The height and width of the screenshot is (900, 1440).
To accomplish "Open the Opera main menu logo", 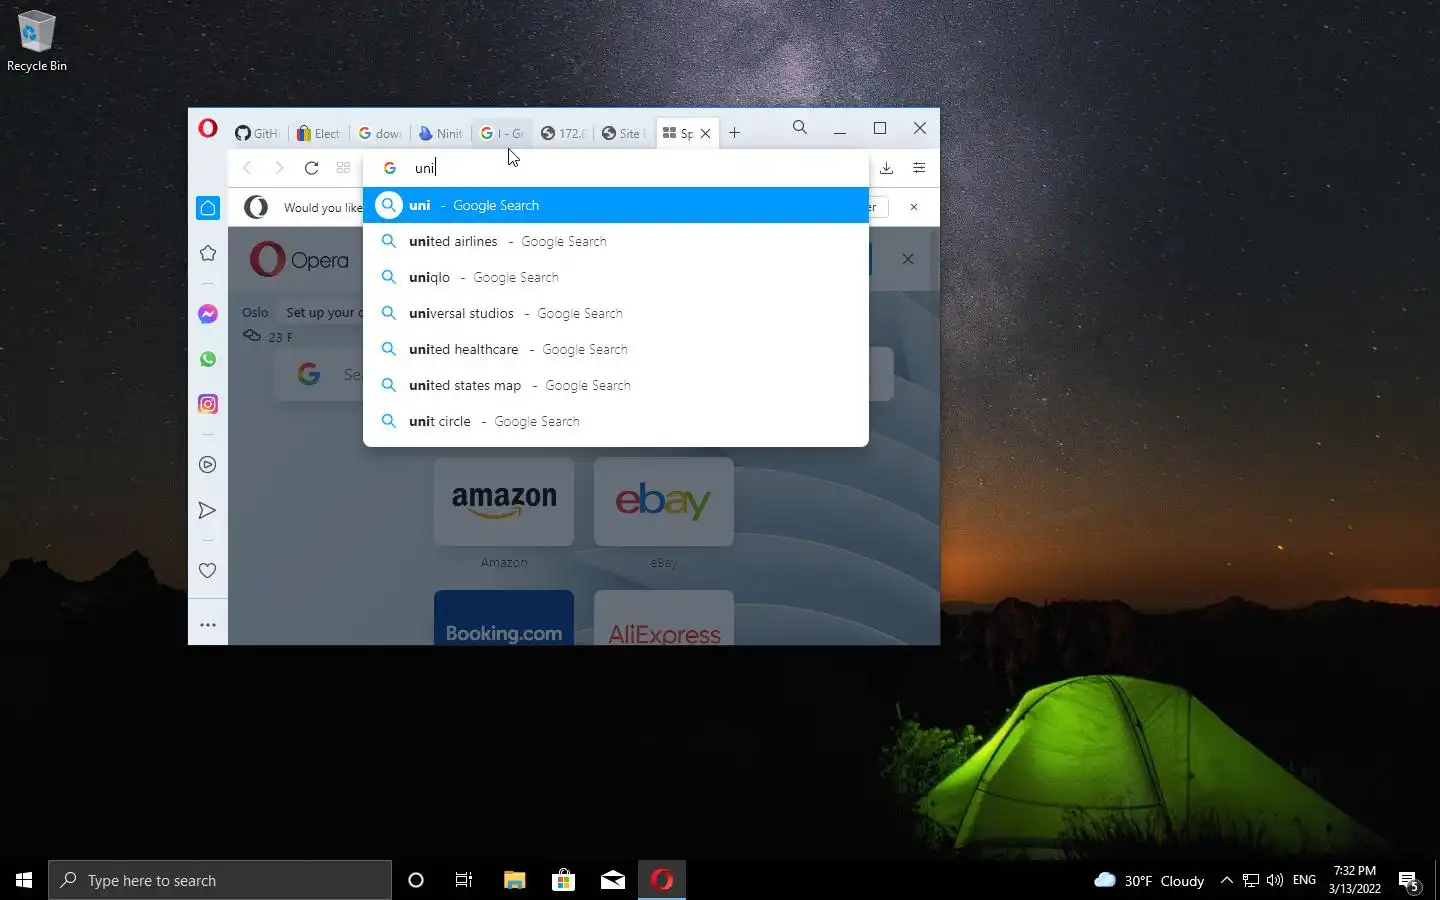I will click(x=208, y=128).
